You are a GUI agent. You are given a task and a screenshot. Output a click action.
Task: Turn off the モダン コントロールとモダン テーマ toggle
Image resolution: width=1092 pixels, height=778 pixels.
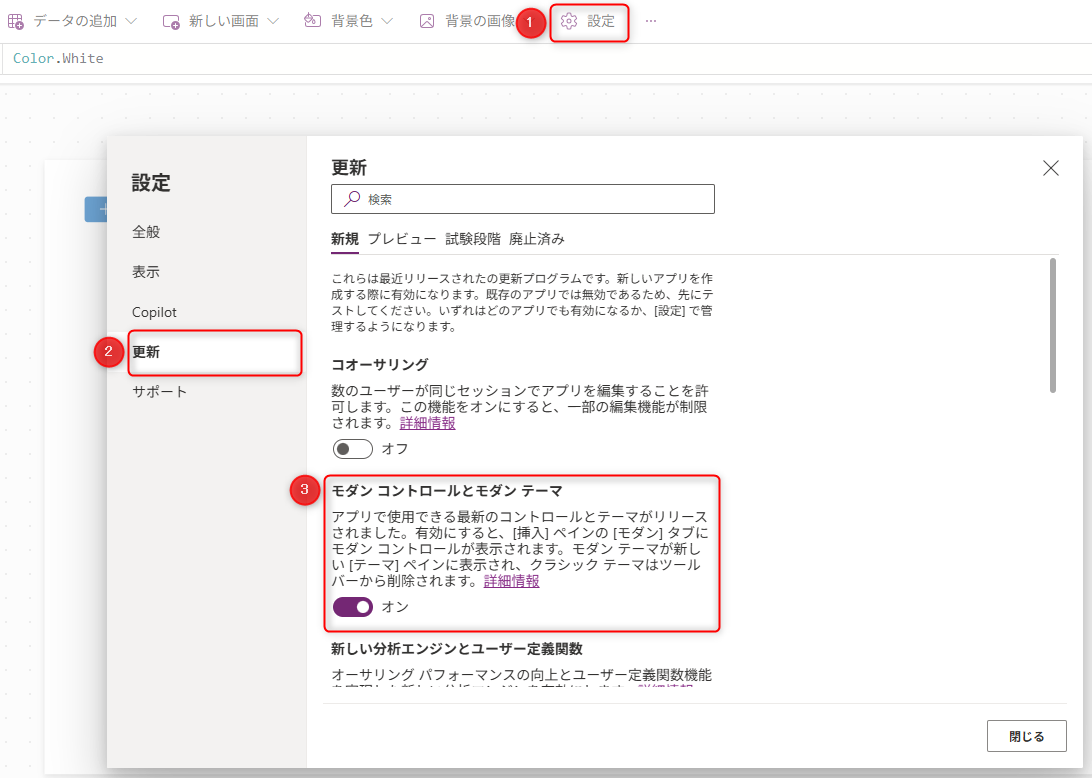[352, 607]
